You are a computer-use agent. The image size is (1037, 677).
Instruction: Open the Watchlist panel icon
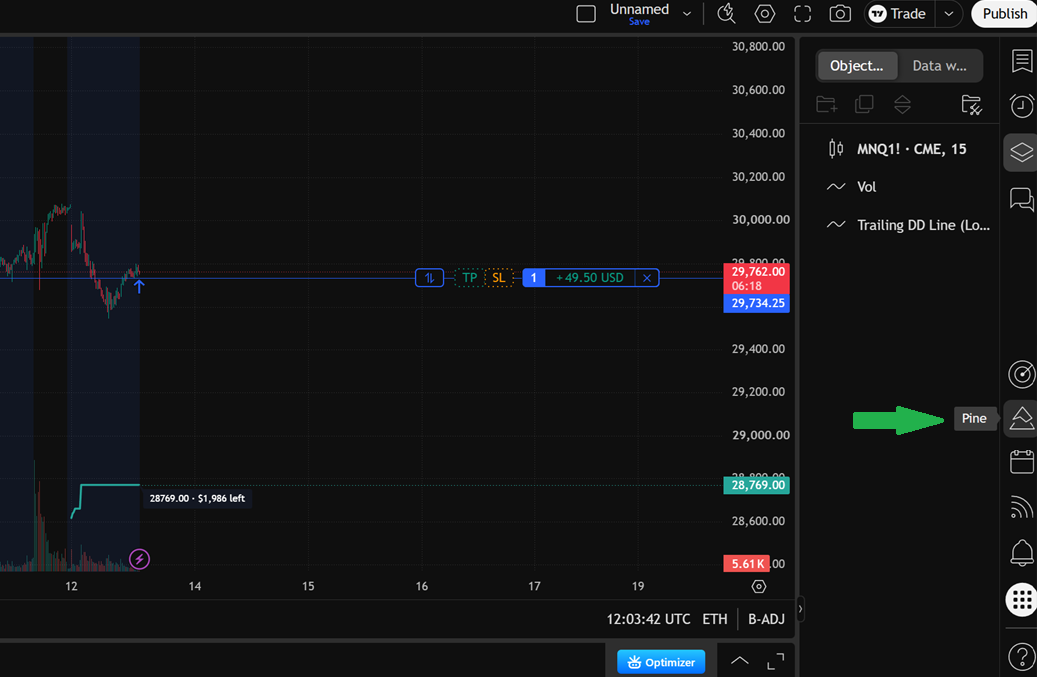coord(1021,61)
